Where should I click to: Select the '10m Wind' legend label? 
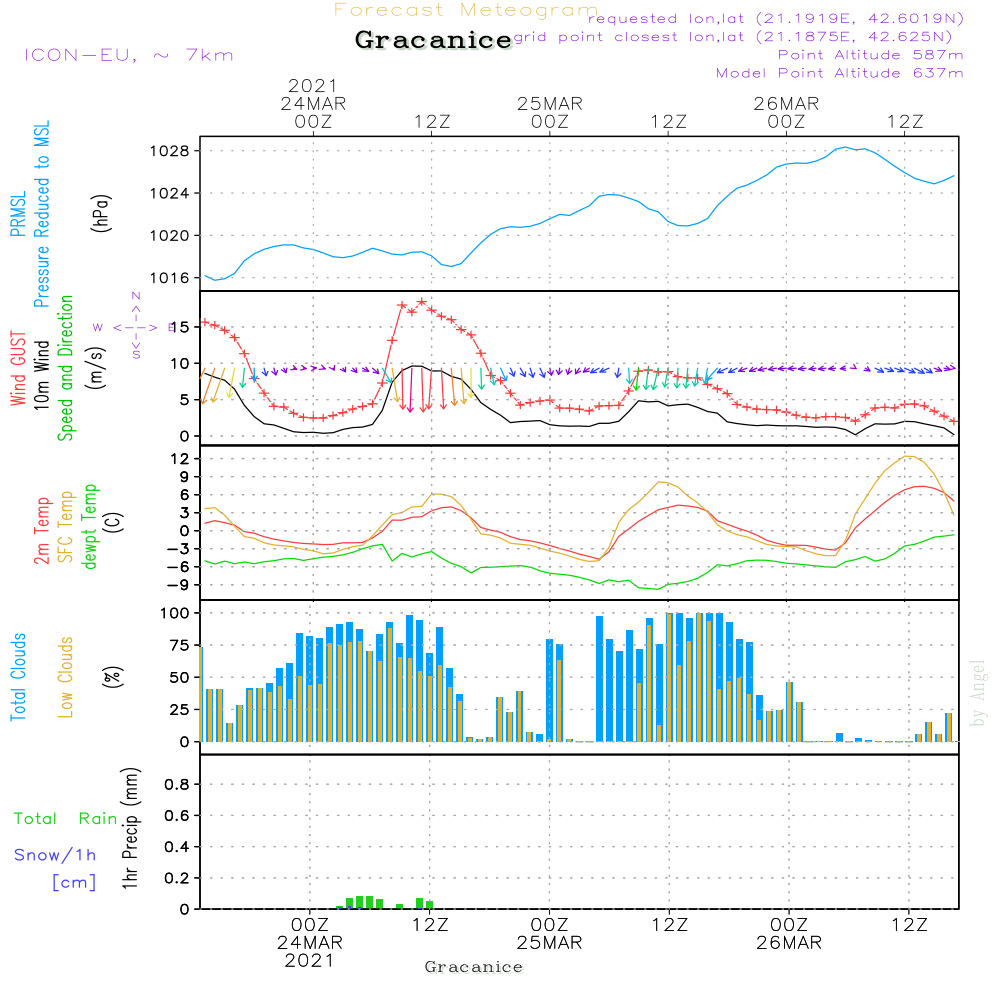click(41, 375)
